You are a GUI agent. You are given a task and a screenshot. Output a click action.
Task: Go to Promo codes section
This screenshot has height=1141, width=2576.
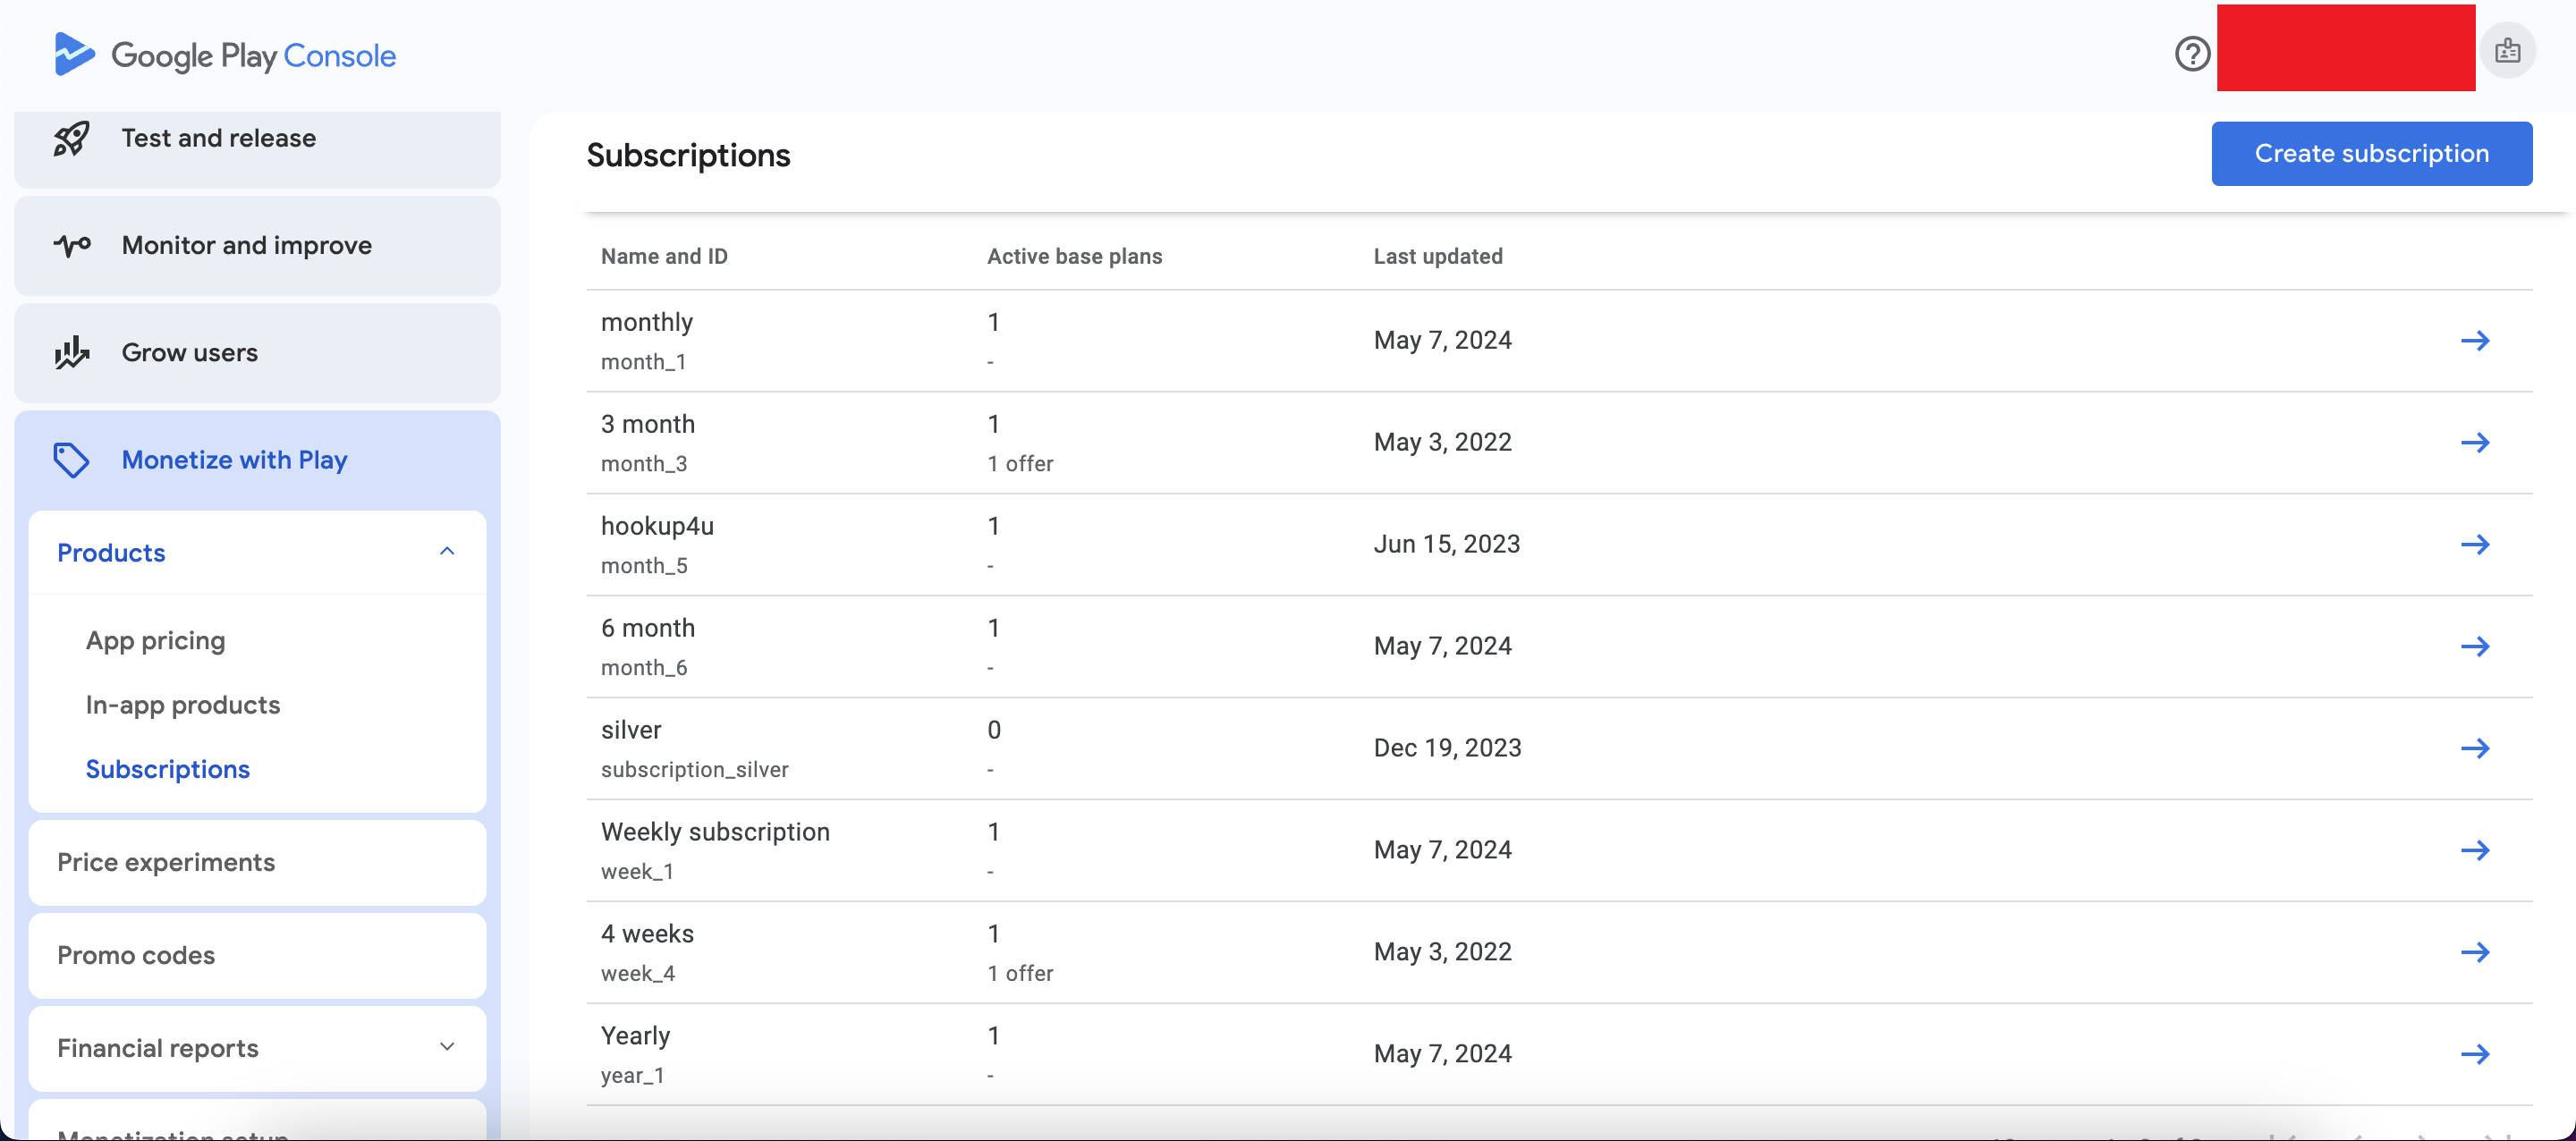136,955
